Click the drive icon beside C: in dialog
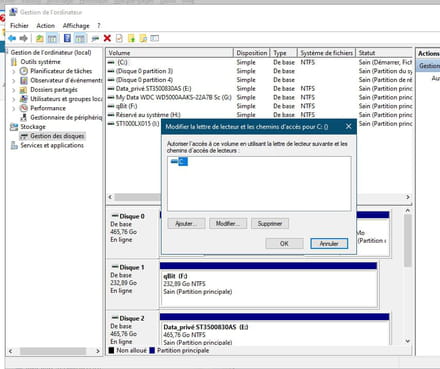 pyautogui.click(x=174, y=162)
